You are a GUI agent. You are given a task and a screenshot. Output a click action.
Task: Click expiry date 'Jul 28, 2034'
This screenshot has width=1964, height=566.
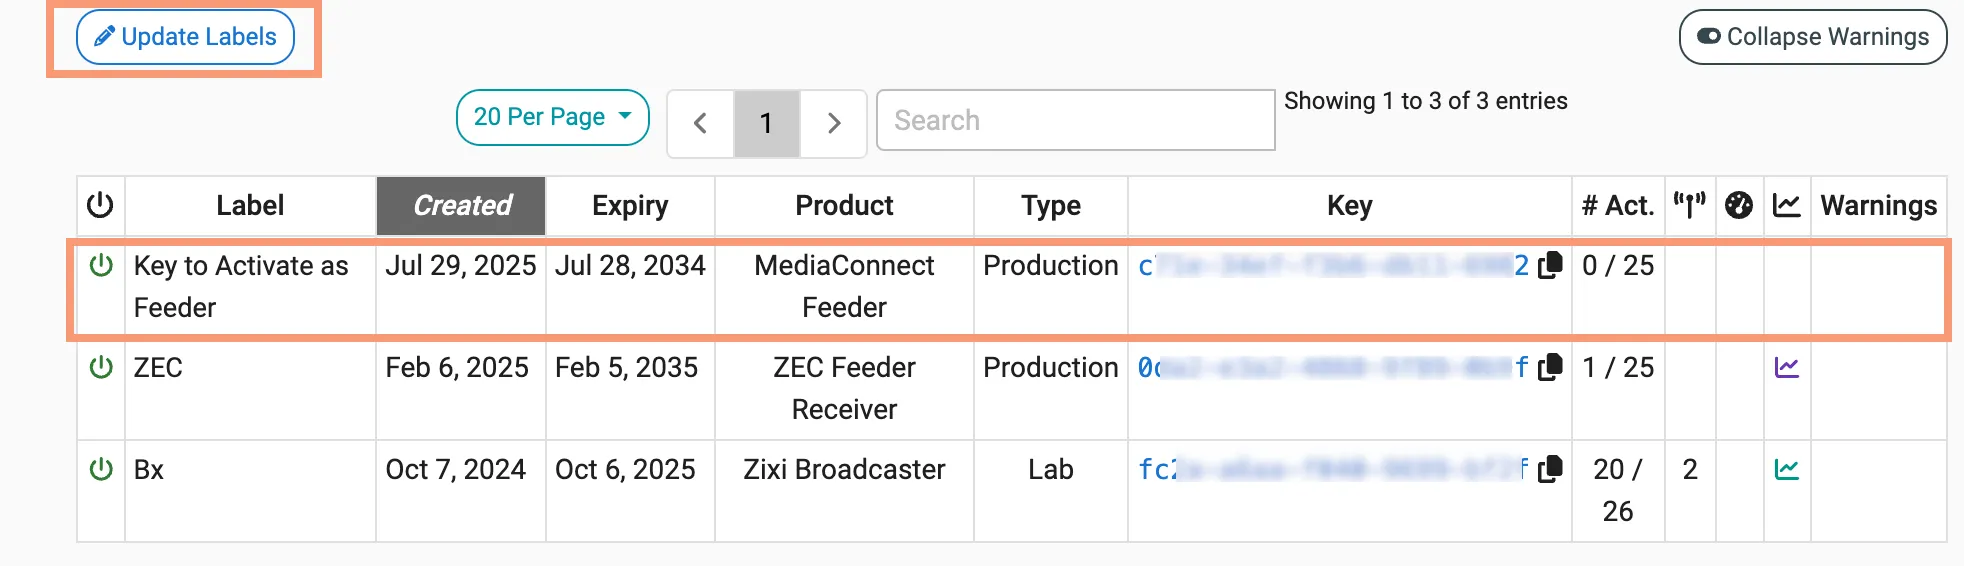coord(630,265)
